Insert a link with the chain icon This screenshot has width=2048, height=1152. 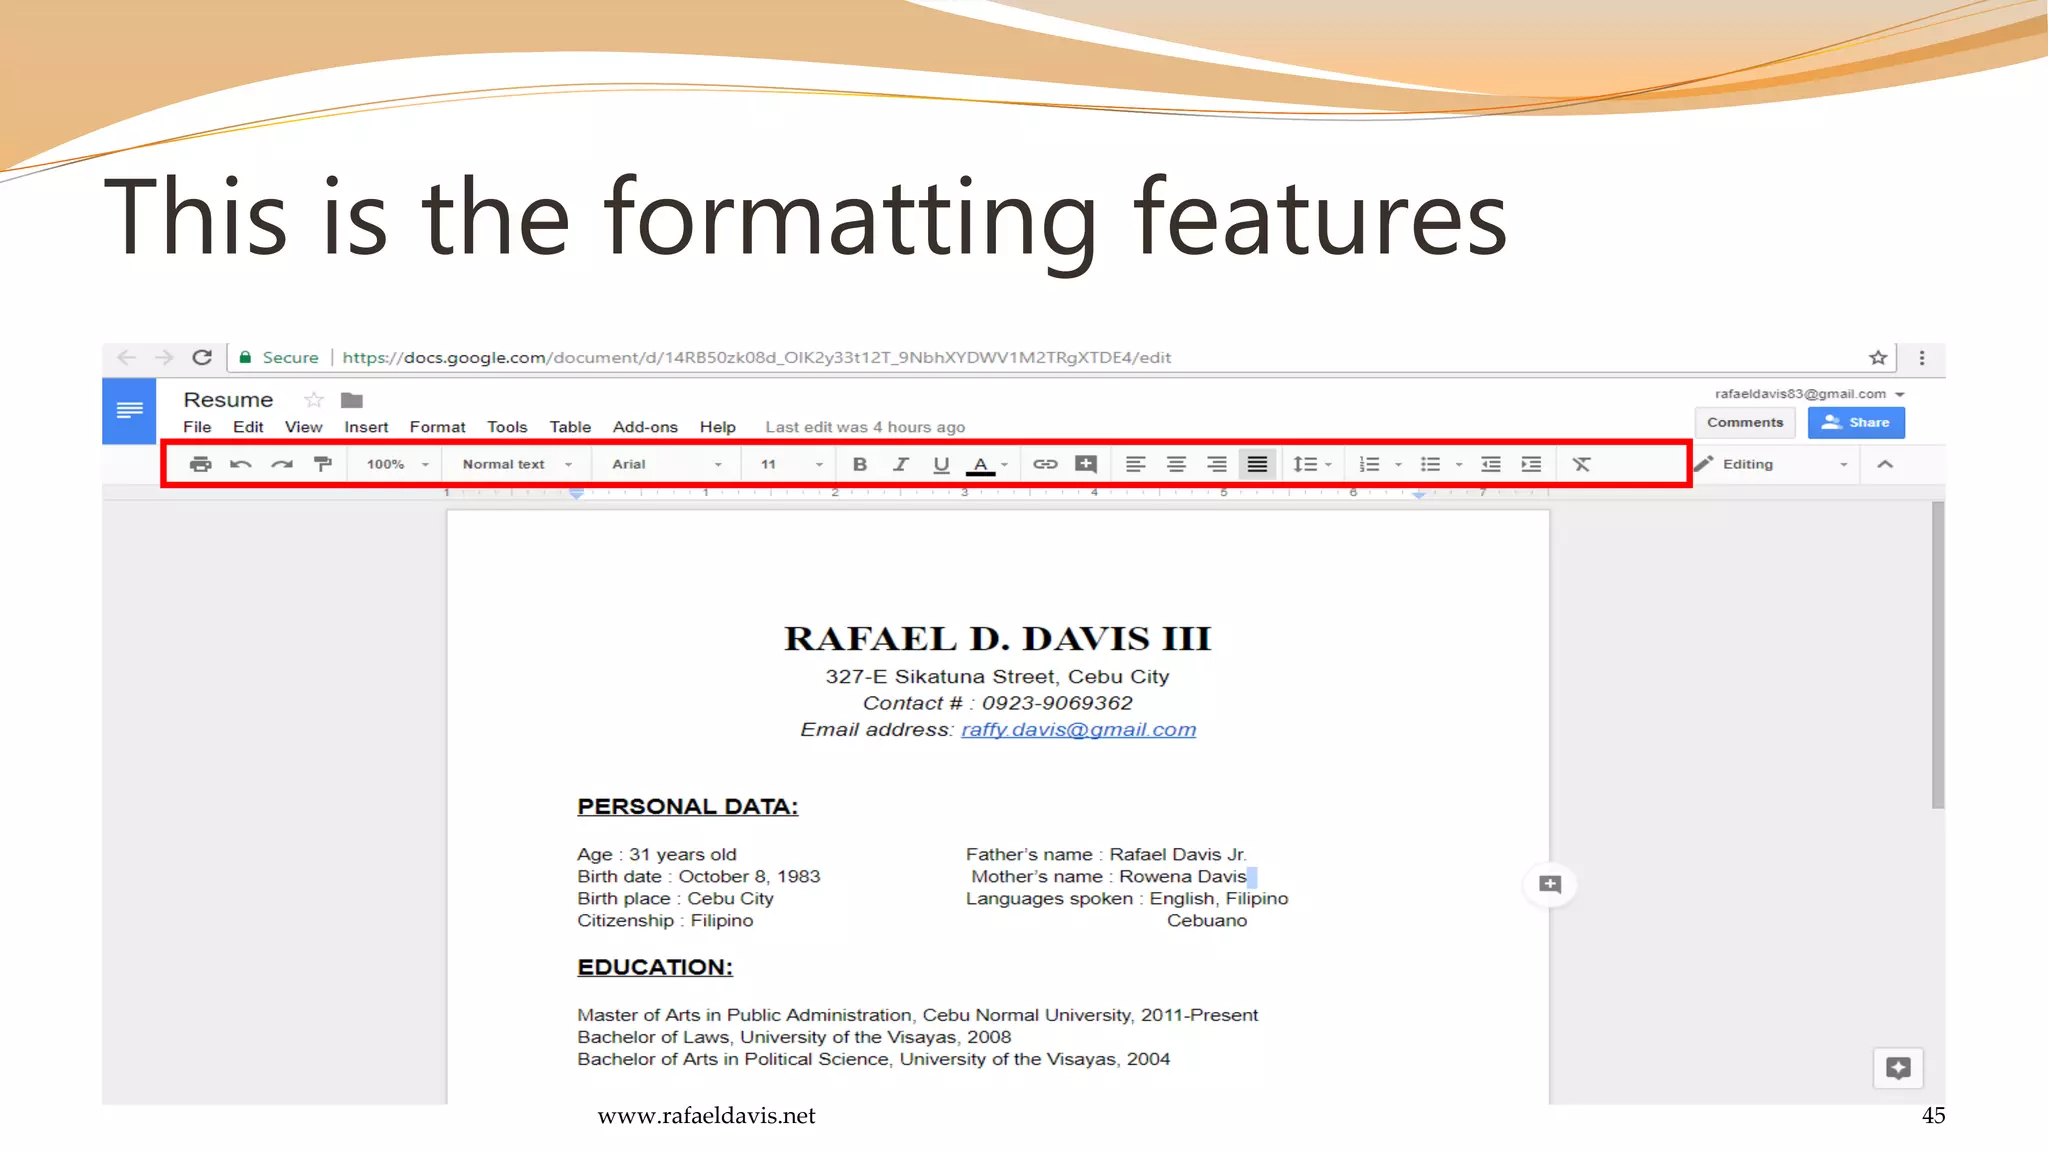(1045, 464)
